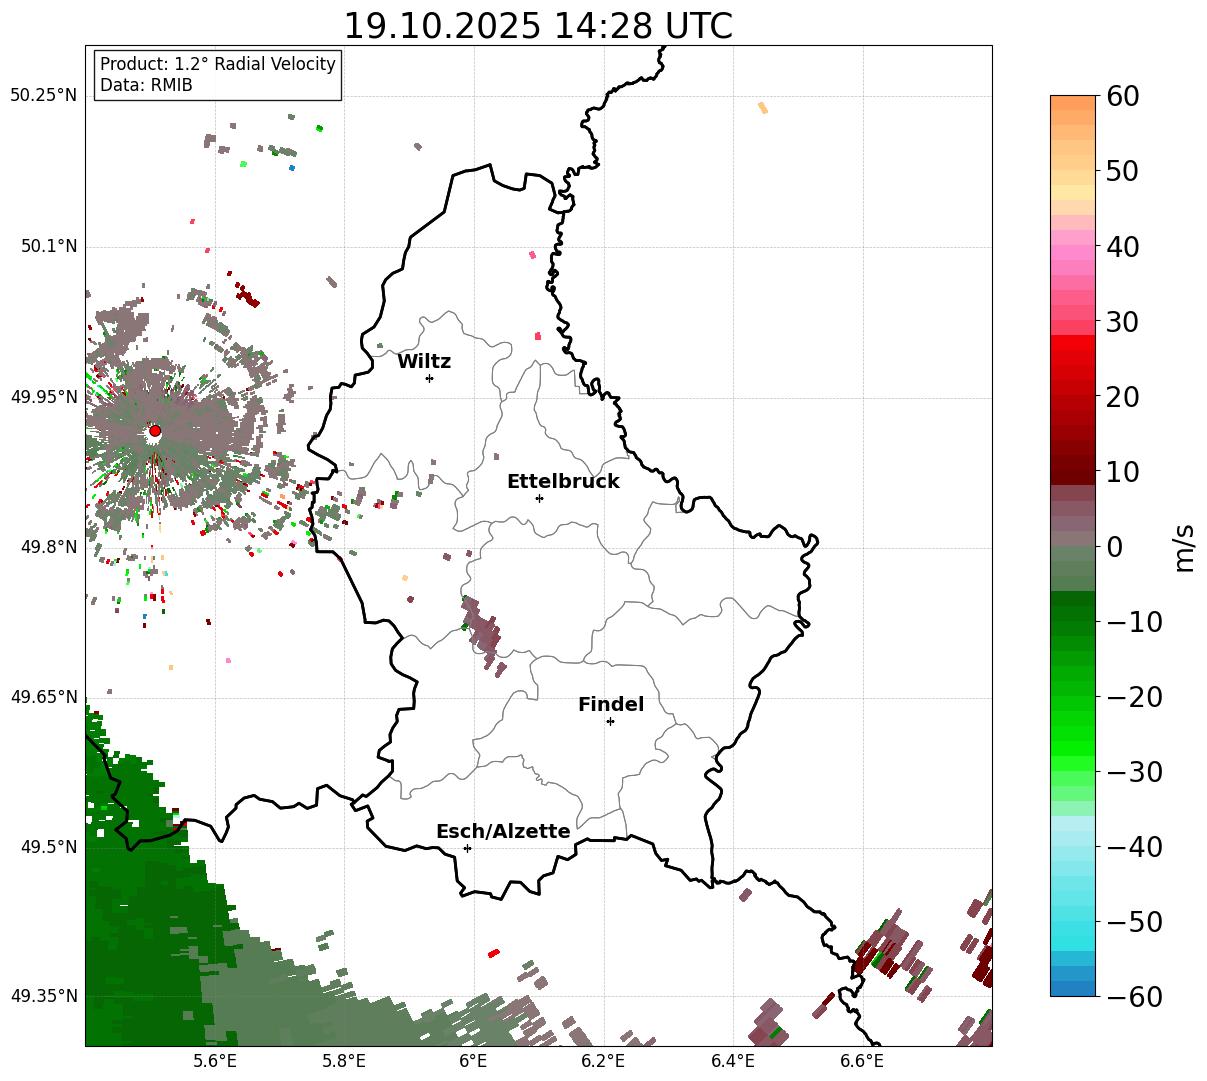1207x1081 pixels.
Task: Click the 6.4°E longitude label
Action: click(x=733, y=1062)
